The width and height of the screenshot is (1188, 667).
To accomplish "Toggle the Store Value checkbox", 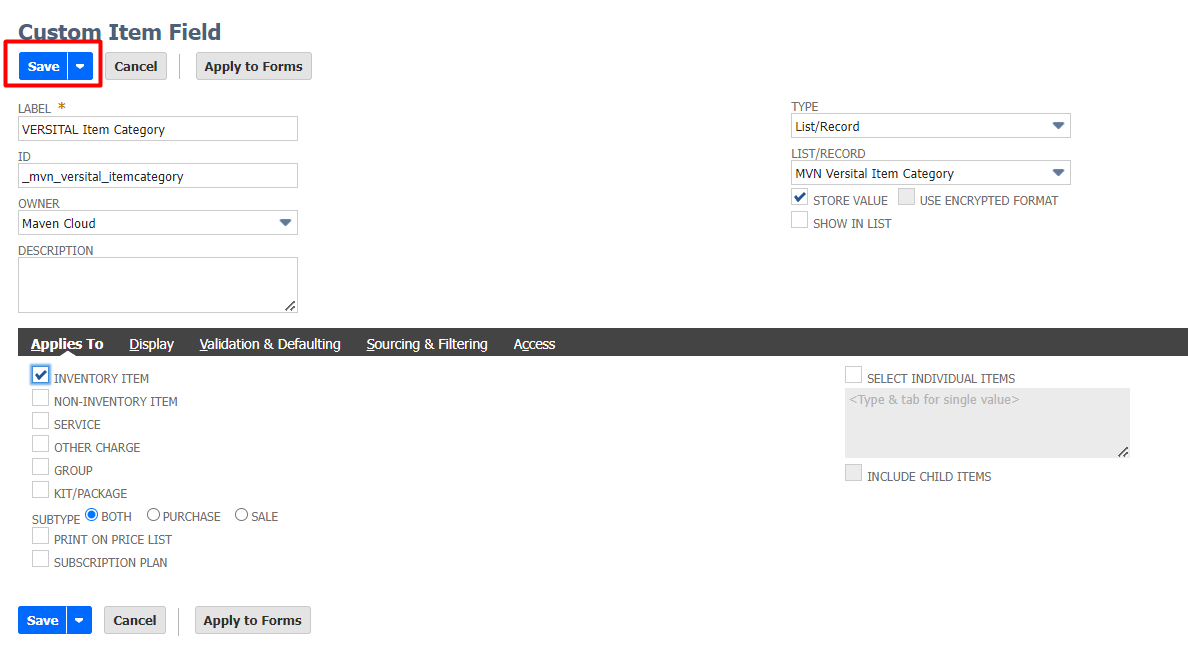I will pos(800,198).
